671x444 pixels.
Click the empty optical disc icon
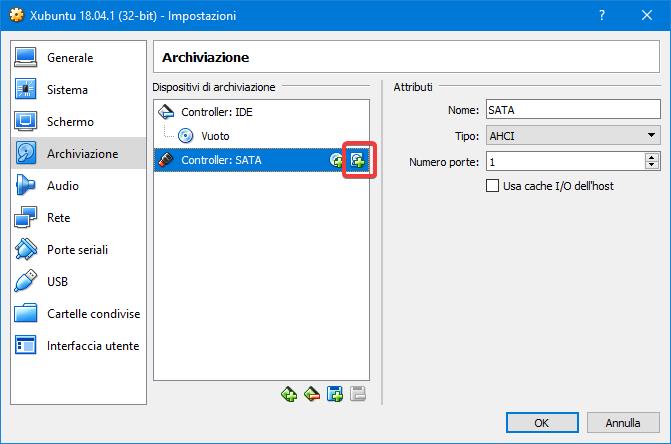coord(185,136)
